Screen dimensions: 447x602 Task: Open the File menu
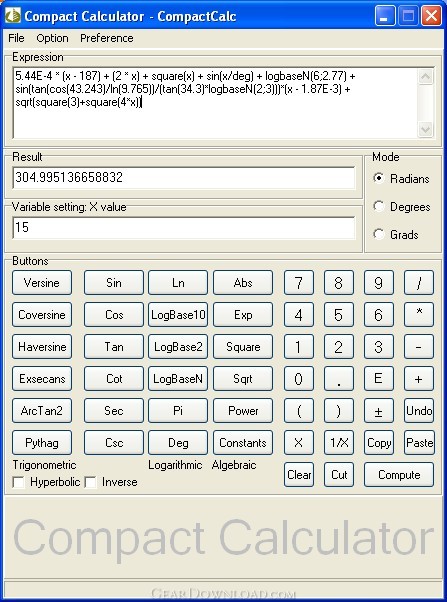[16, 38]
